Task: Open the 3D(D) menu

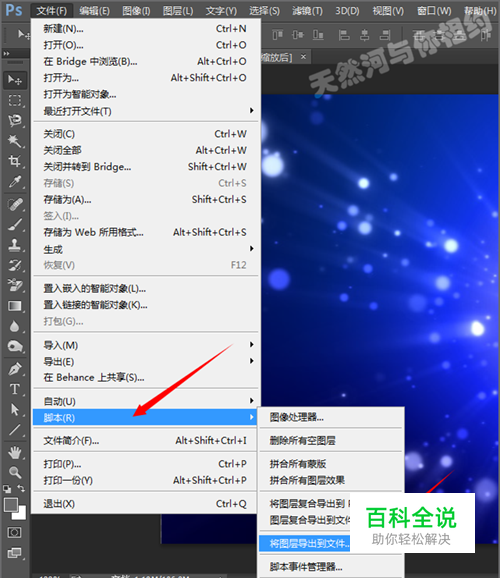Action: click(x=347, y=11)
